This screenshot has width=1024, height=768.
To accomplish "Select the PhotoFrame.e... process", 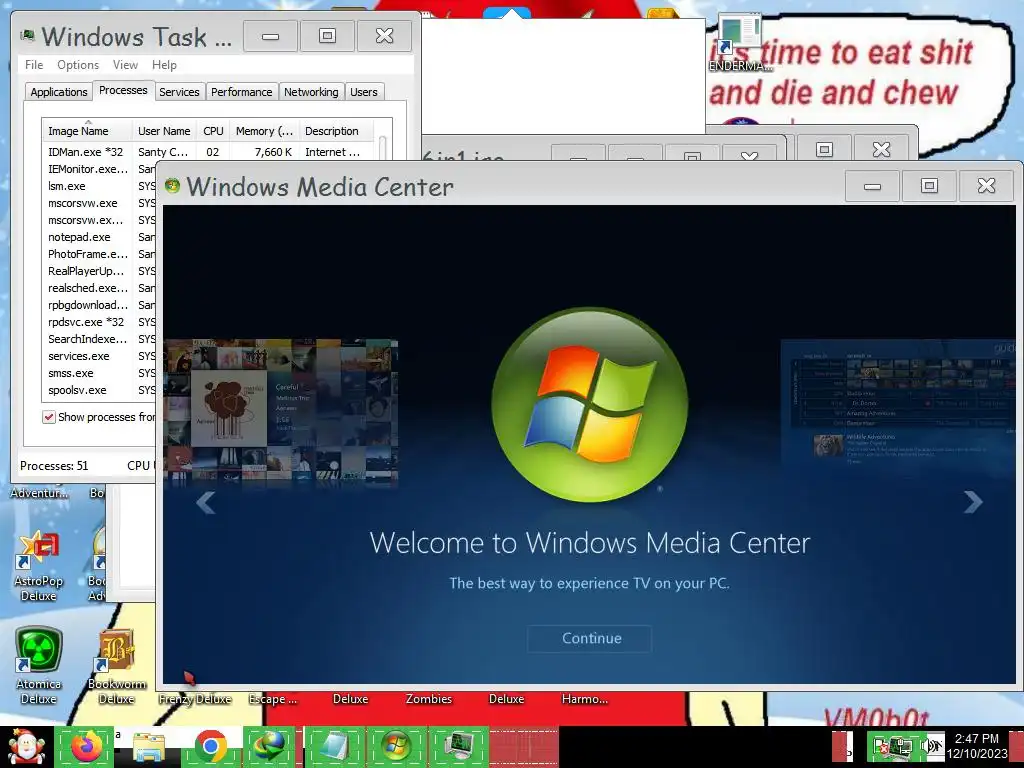I will click(99, 253).
